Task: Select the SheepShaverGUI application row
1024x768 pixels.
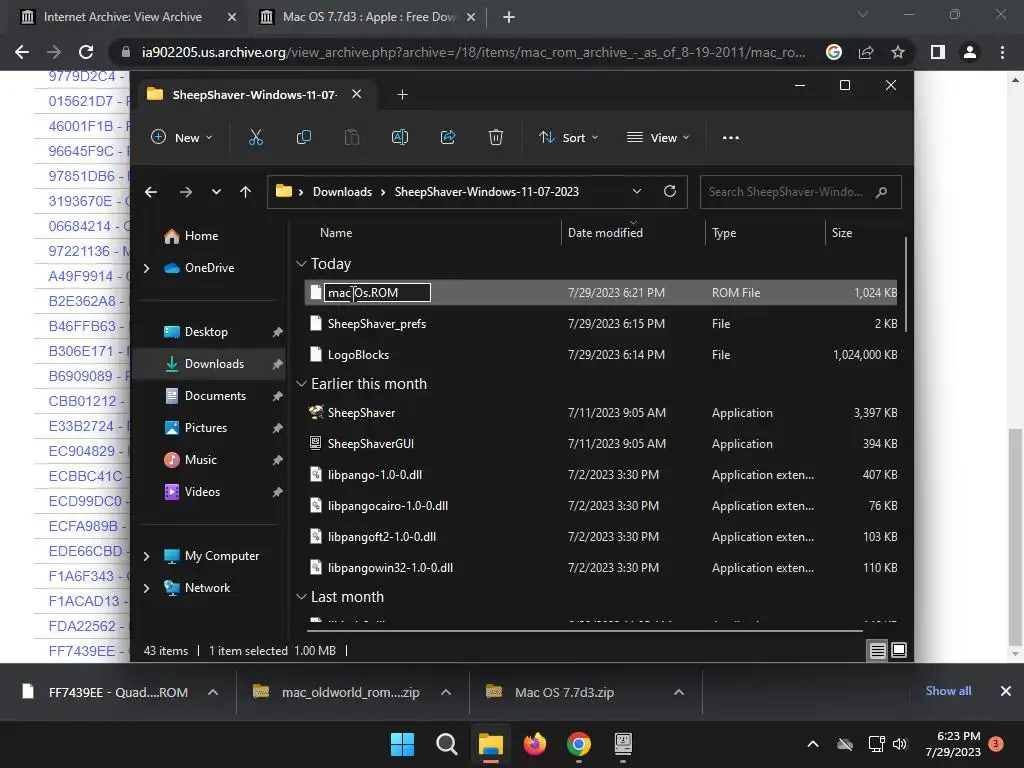Action: pos(601,444)
